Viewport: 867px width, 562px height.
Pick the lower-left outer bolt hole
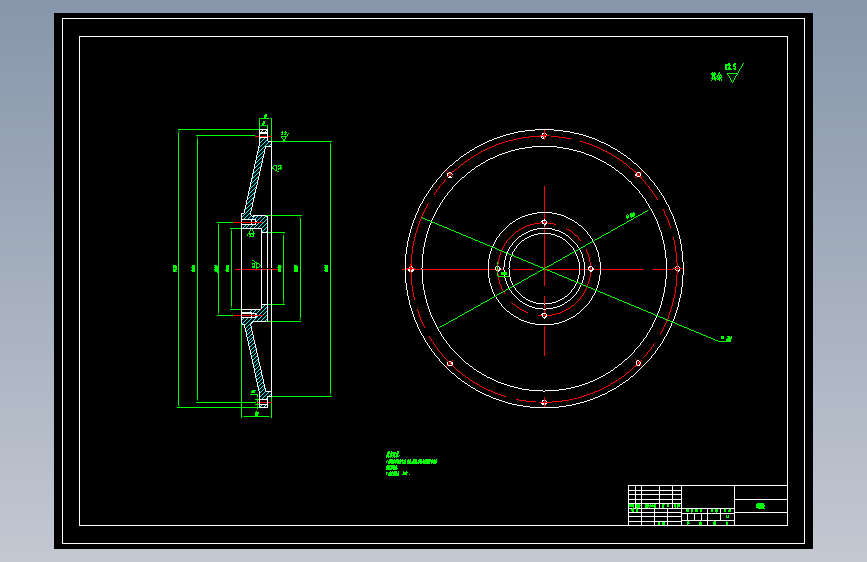pyautogui.click(x=450, y=363)
